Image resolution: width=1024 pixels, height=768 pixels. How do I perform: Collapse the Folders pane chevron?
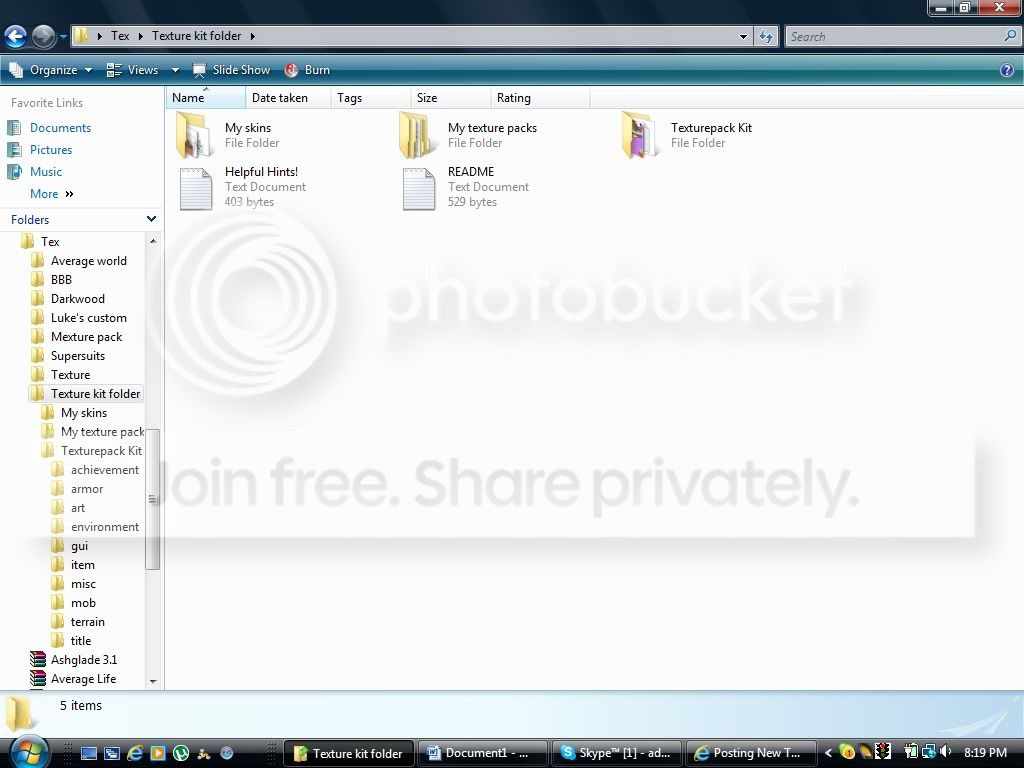pos(151,219)
